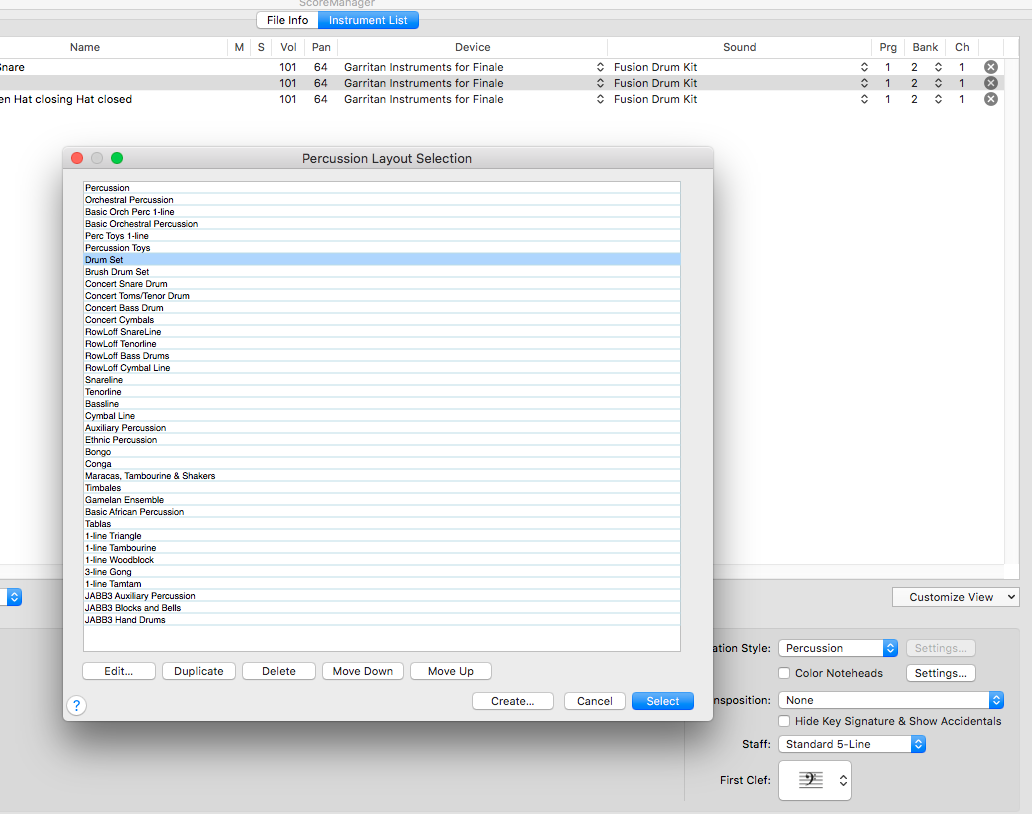Open the Customize View menu
This screenshot has width=1032, height=814.
coord(955,597)
